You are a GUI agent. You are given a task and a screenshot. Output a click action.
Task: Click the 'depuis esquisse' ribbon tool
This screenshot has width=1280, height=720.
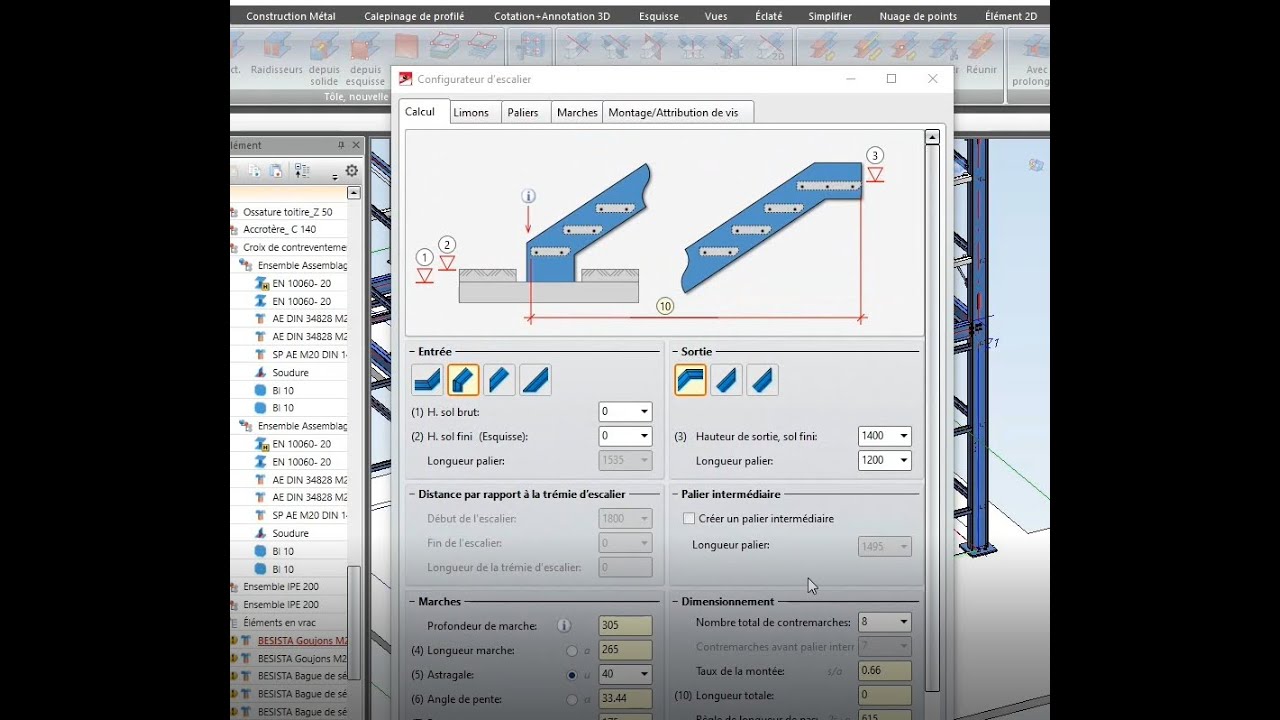366,60
